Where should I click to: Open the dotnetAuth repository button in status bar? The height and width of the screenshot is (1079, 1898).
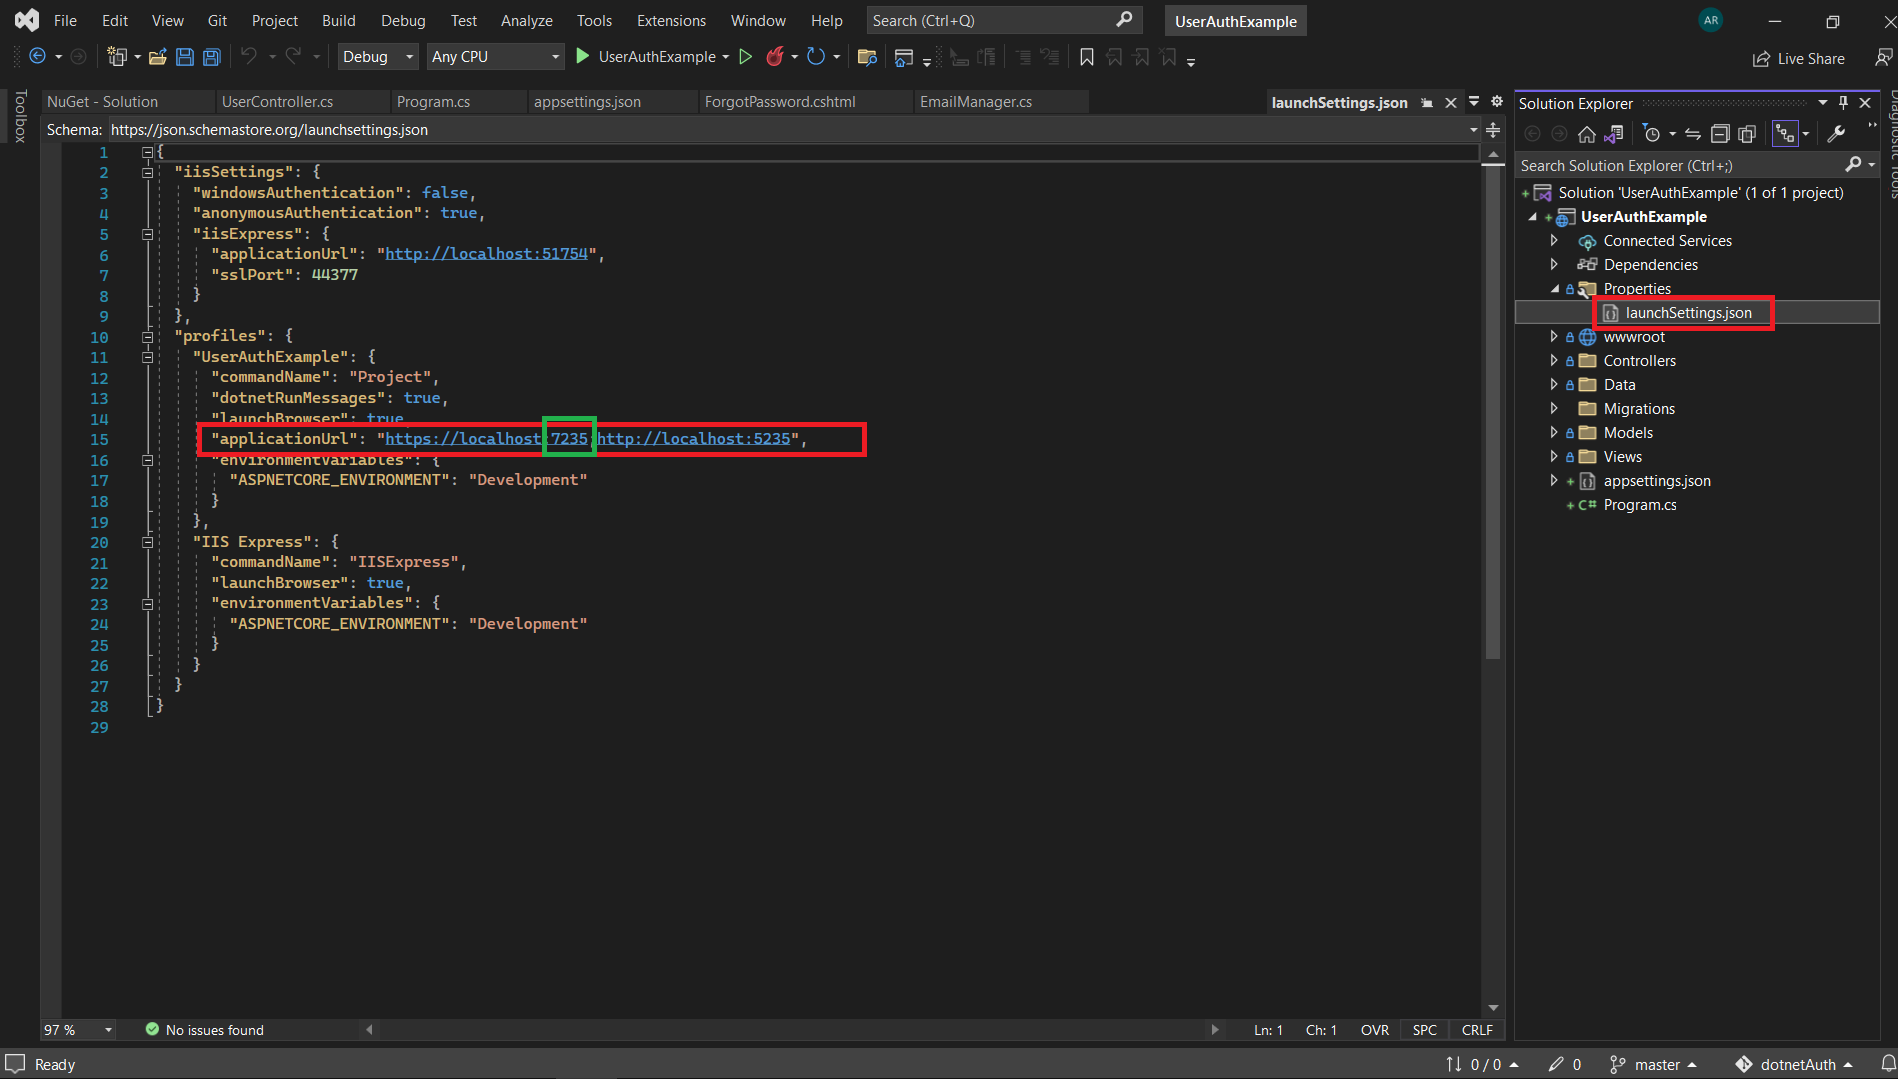pos(1795,1064)
